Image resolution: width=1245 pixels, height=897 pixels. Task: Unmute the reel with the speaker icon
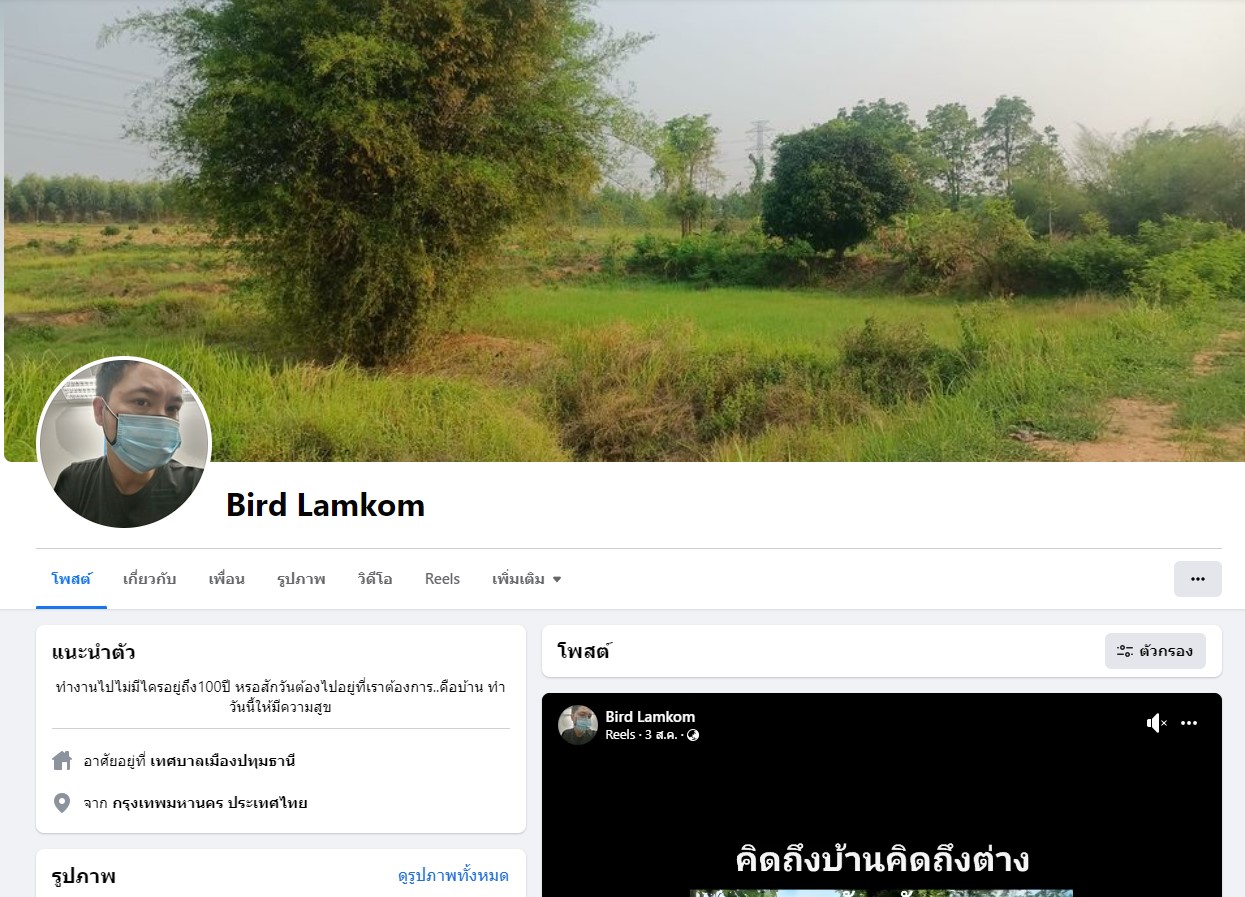(x=1156, y=723)
